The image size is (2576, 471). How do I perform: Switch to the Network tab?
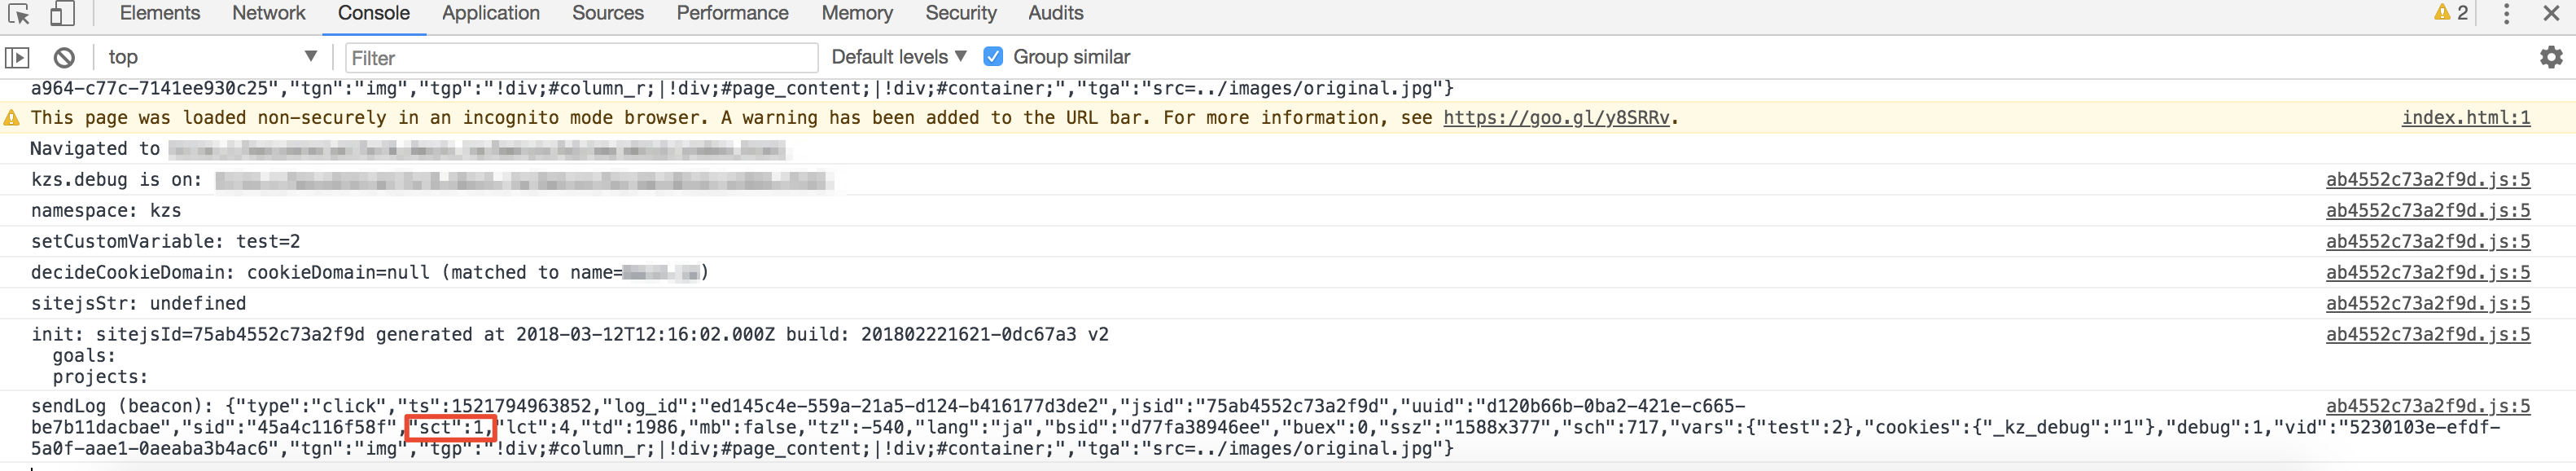coord(269,13)
